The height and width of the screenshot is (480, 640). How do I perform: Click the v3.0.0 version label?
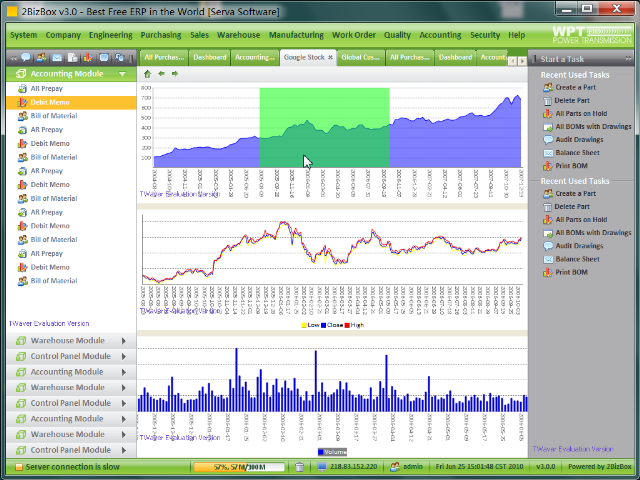click(x=546, y=467)
